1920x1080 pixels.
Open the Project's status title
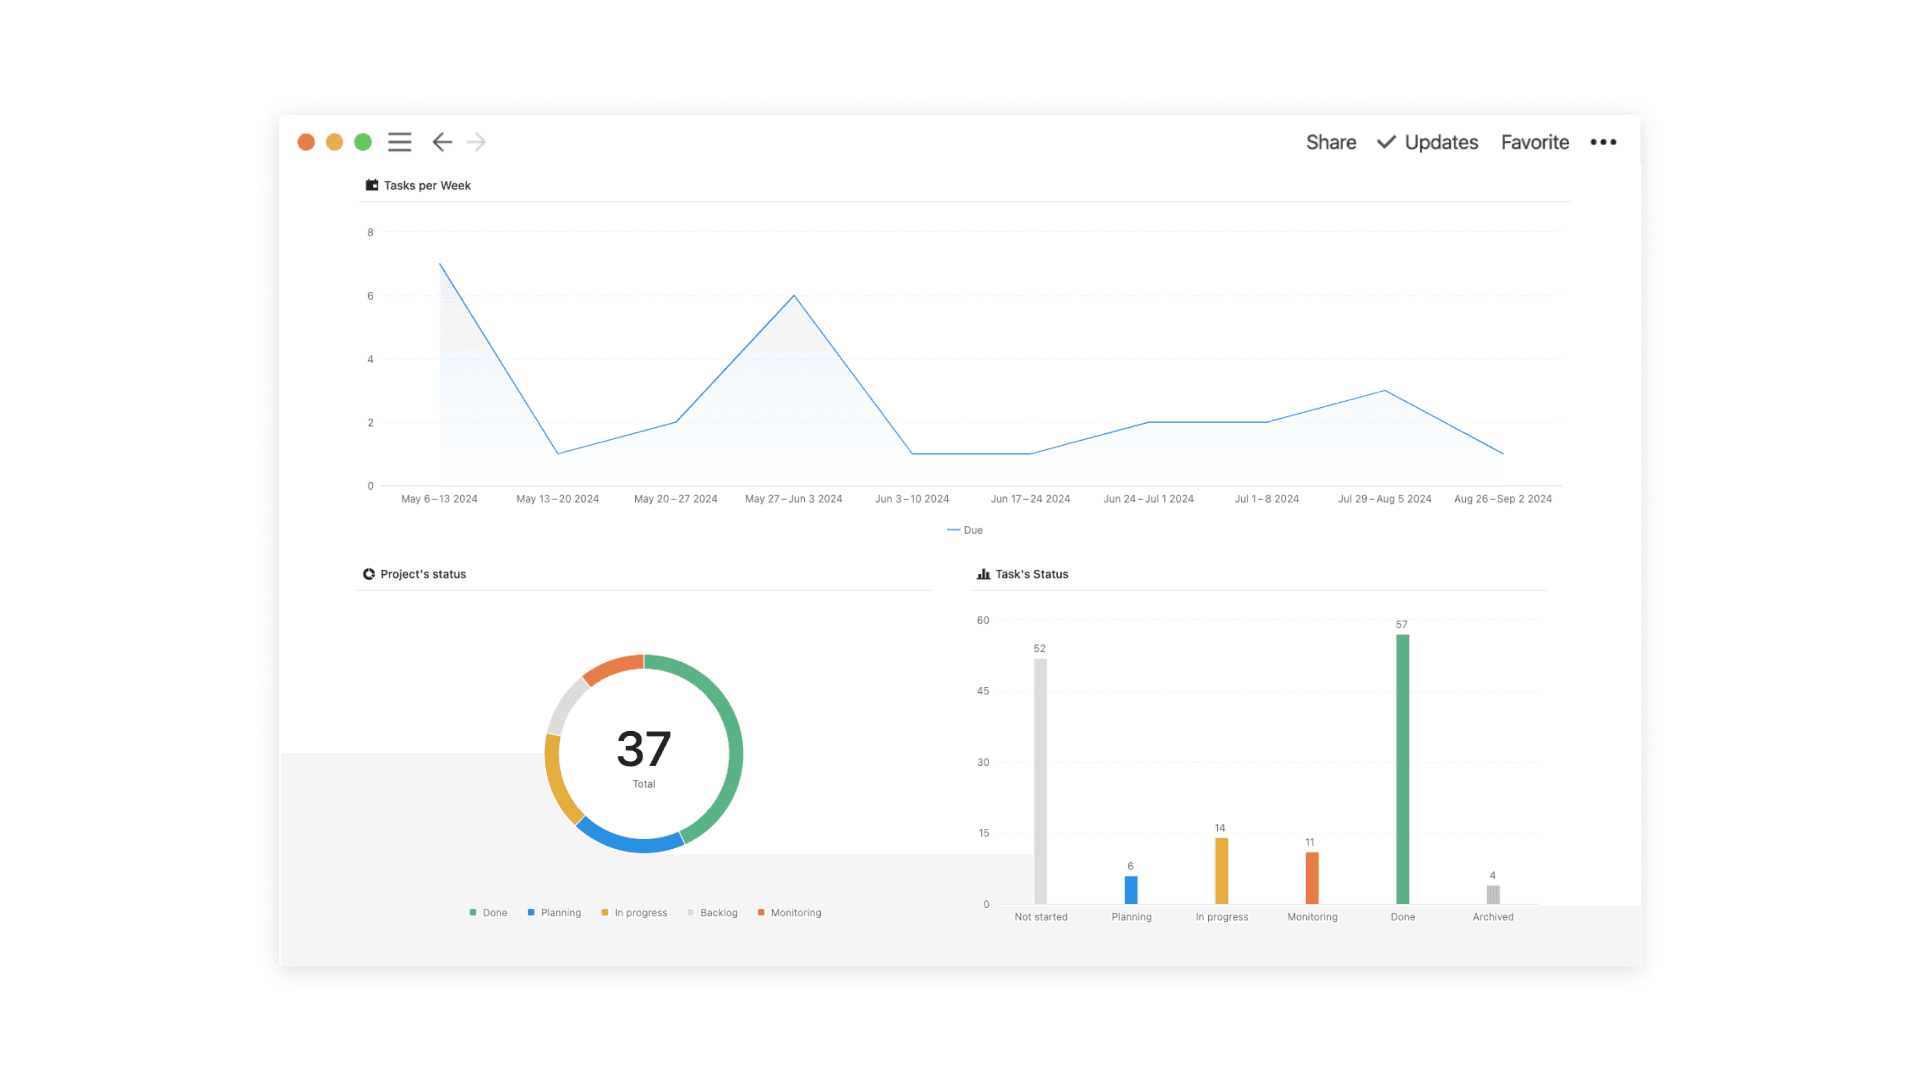click(423, 574)
